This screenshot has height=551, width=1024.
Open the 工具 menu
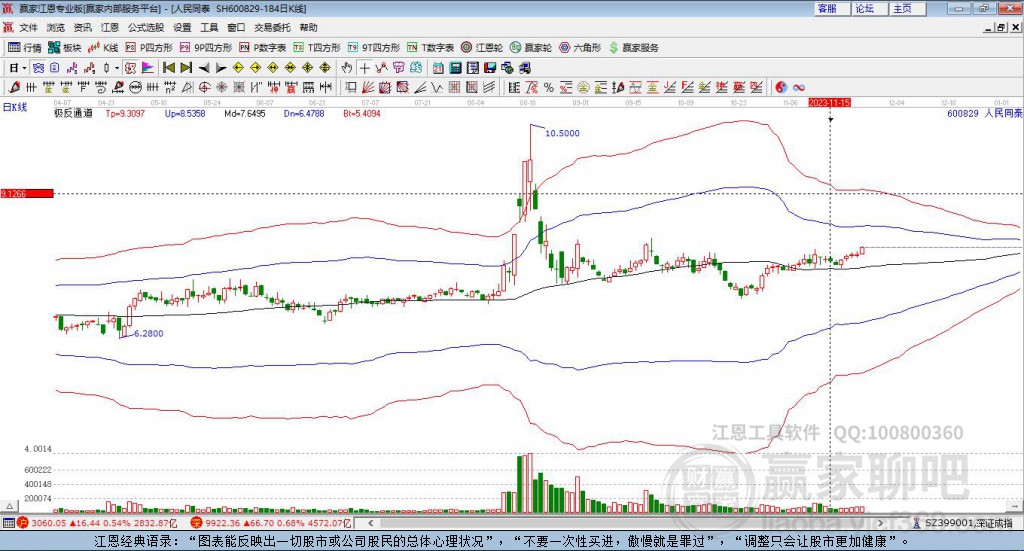pyautogui.click(x=209, y=27)
